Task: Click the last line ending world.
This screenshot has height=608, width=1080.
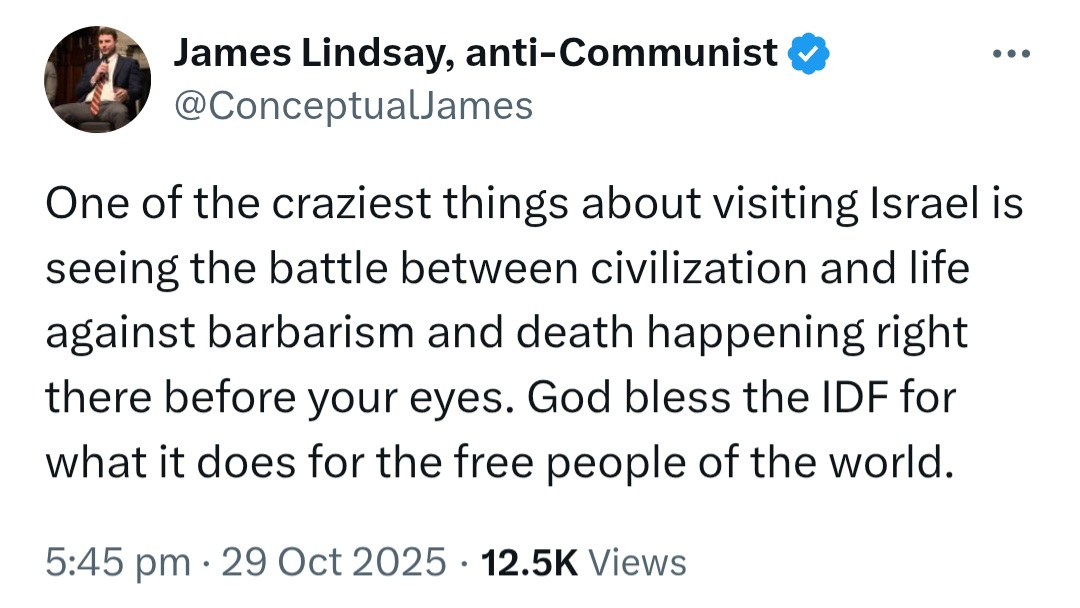Action: click(500, 462)
